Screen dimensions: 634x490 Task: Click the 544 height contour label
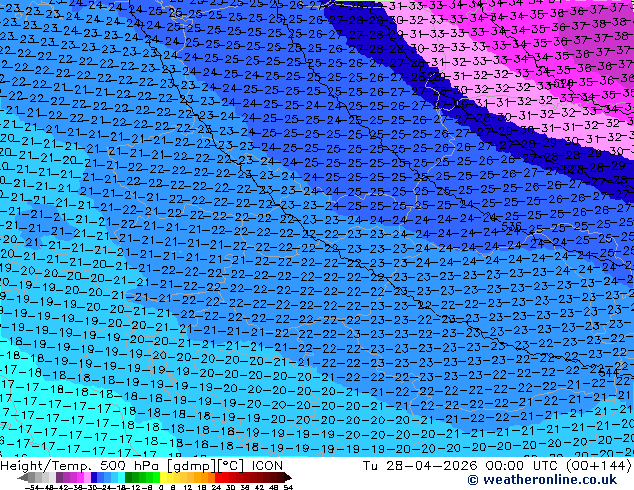tap(609, 372)
